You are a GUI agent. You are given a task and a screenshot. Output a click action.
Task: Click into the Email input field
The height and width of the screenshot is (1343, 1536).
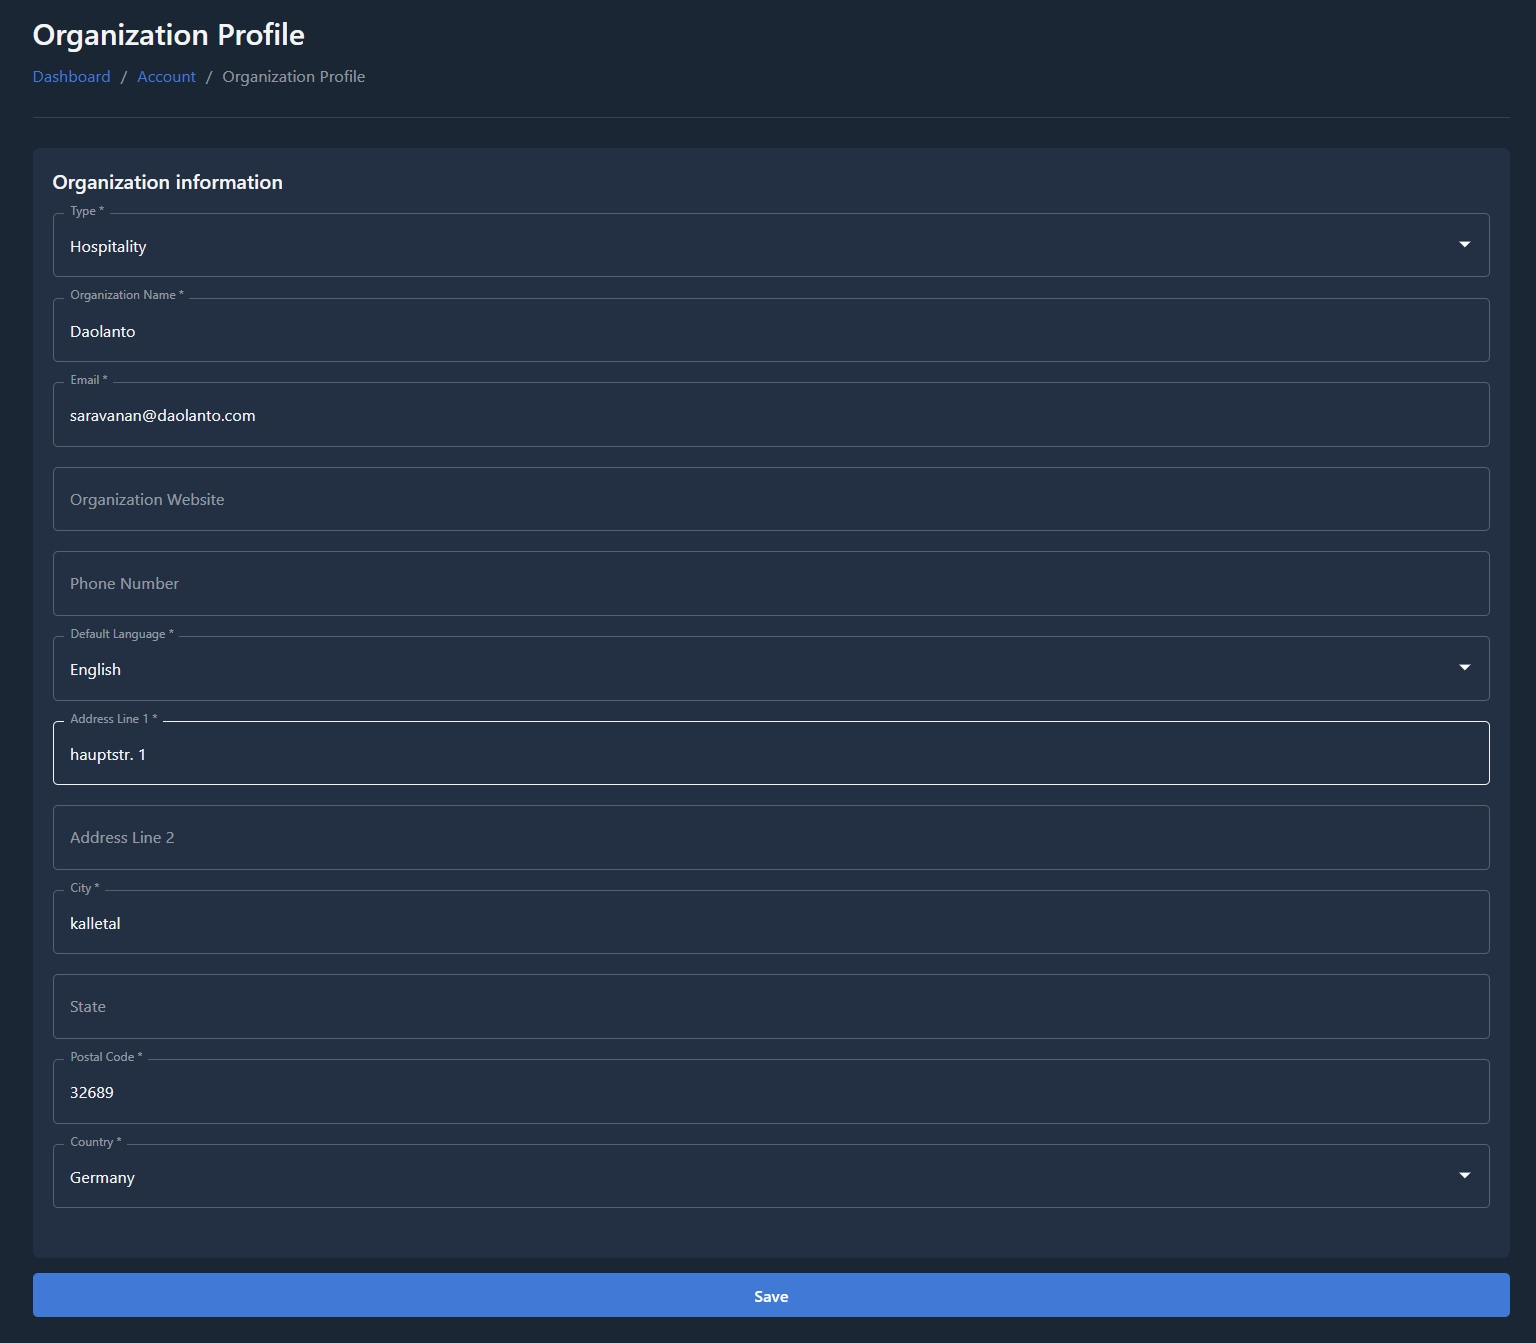pos(770,415)
